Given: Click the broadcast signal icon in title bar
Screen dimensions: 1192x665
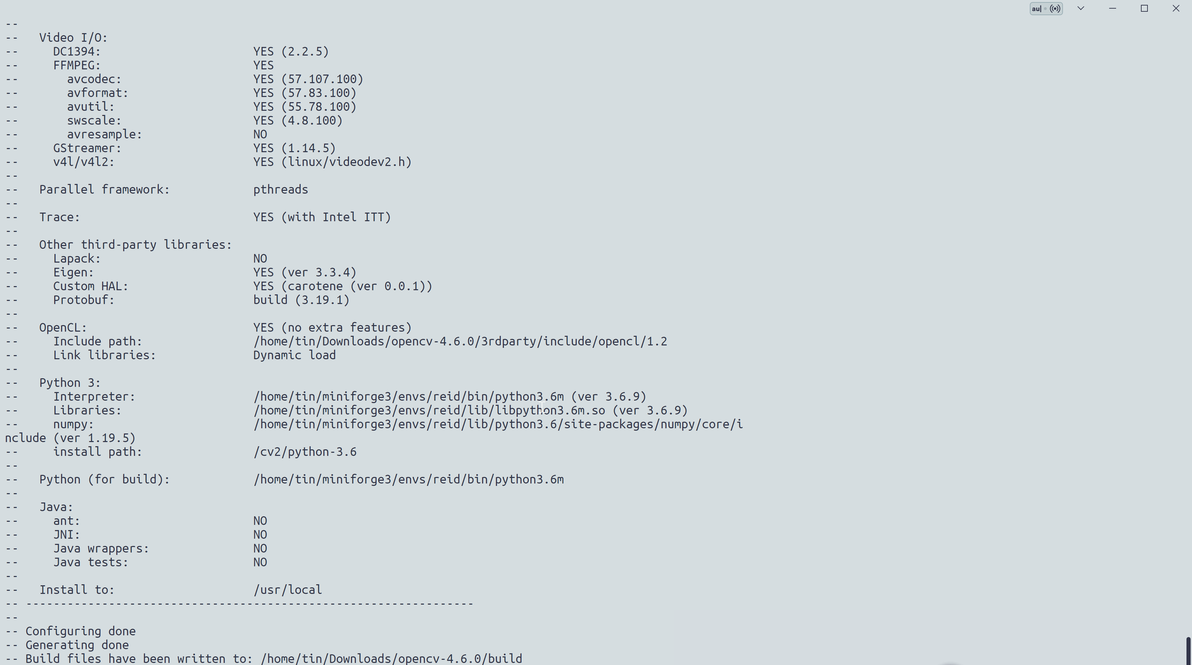Looking at the screenshot, I should pyautogui.click(x=1055, y=9).
